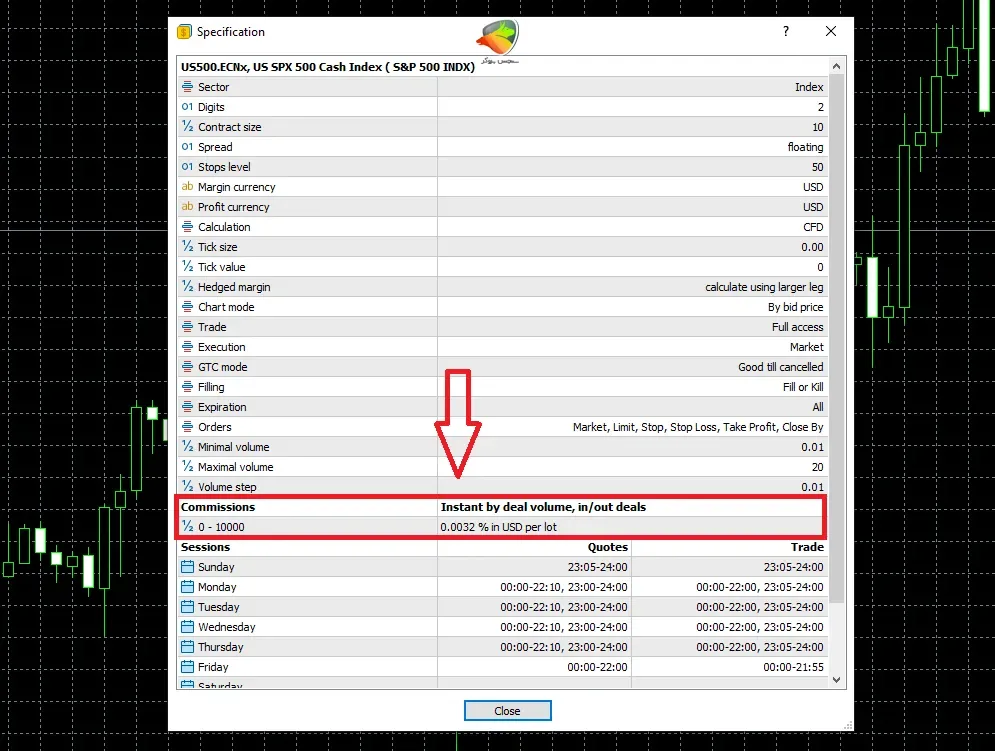The width and height of the screenshot is (995, 751).
Task: Click the Close button
Action: point(507,710)
